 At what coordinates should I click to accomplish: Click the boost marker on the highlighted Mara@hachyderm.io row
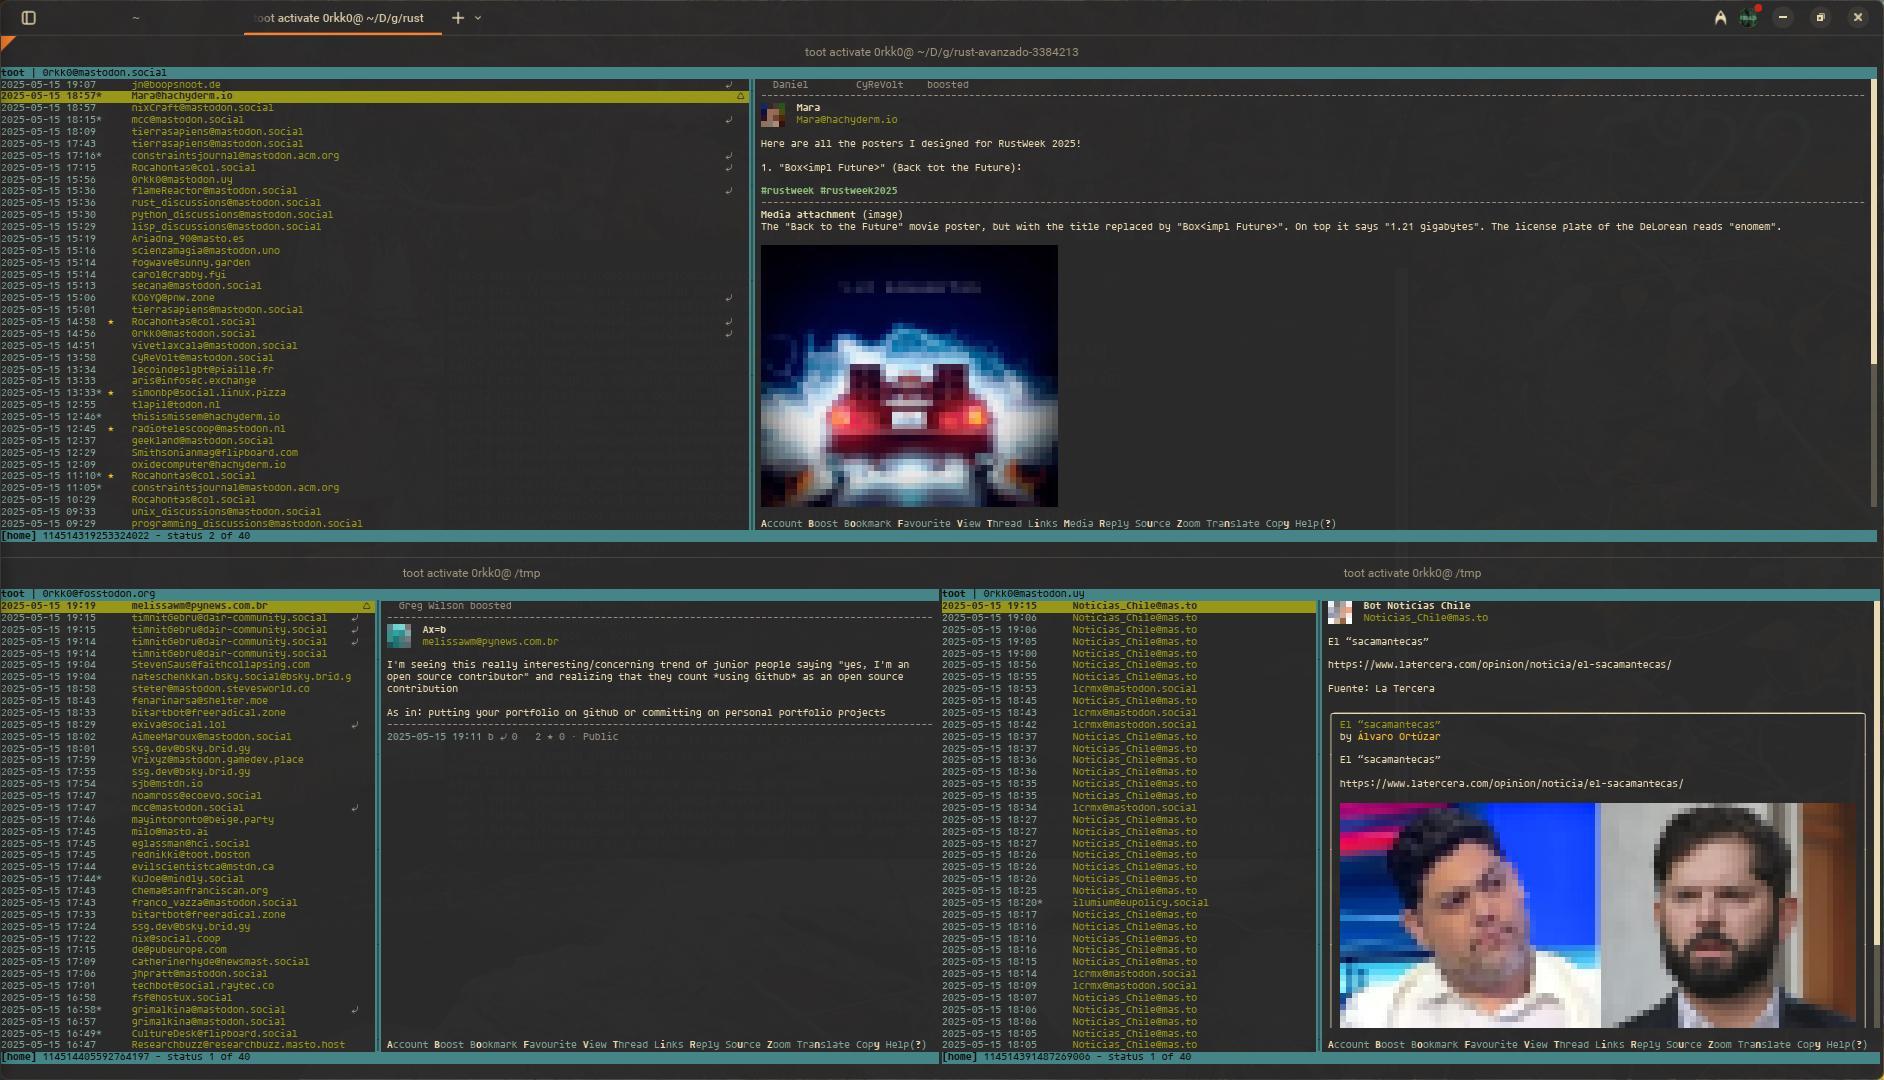pos(741,96)
